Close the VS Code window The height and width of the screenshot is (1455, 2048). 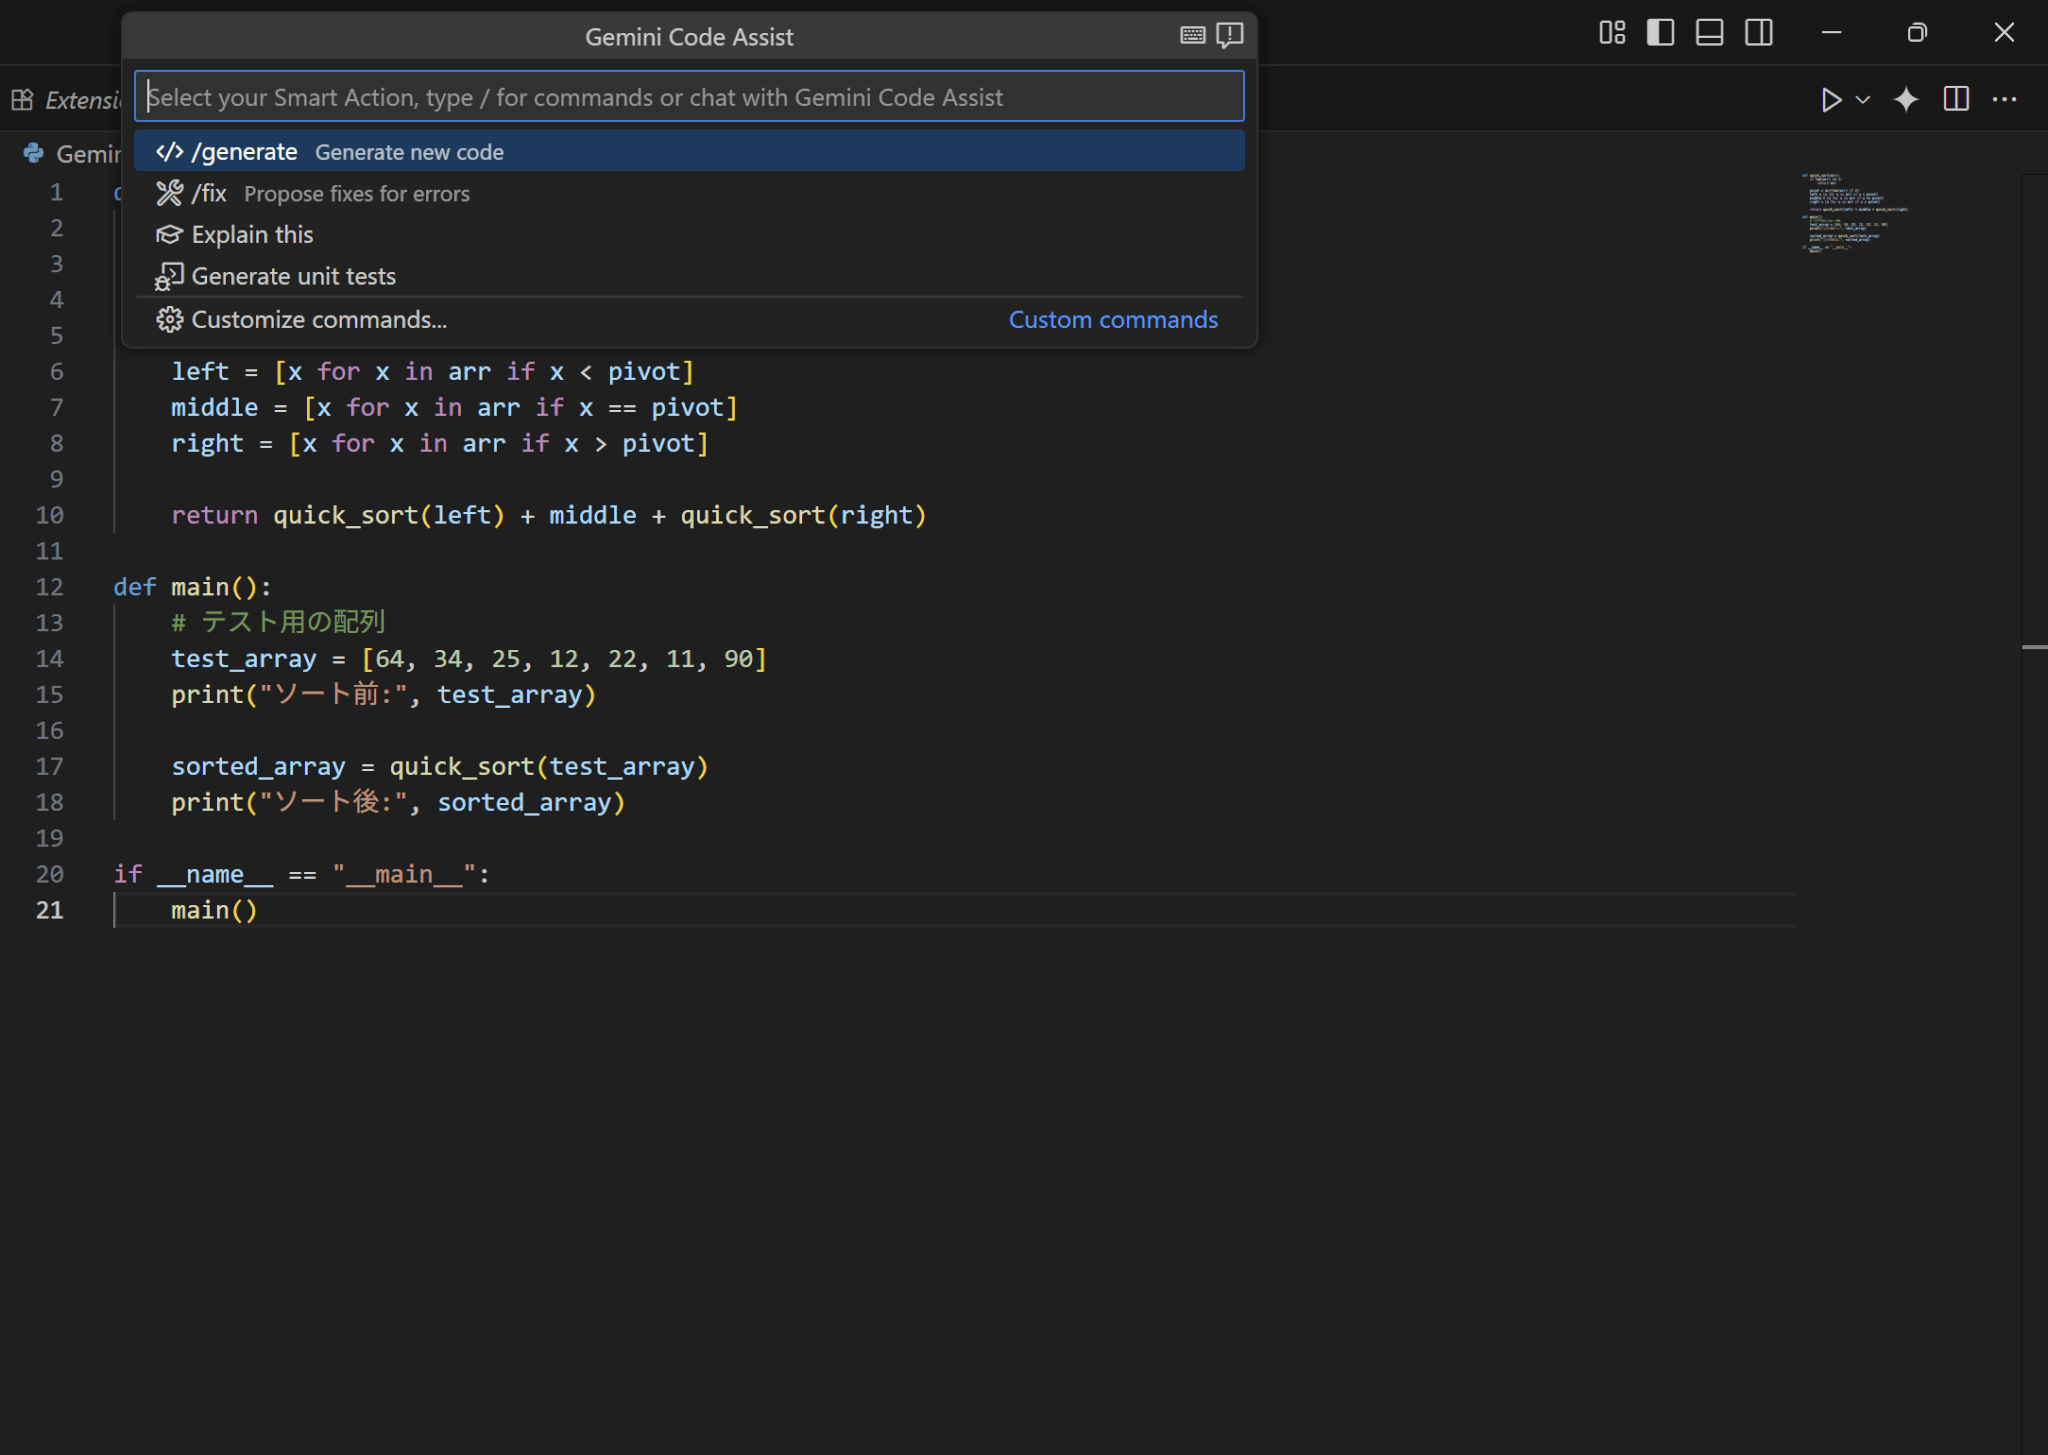tap(2003, 33)
